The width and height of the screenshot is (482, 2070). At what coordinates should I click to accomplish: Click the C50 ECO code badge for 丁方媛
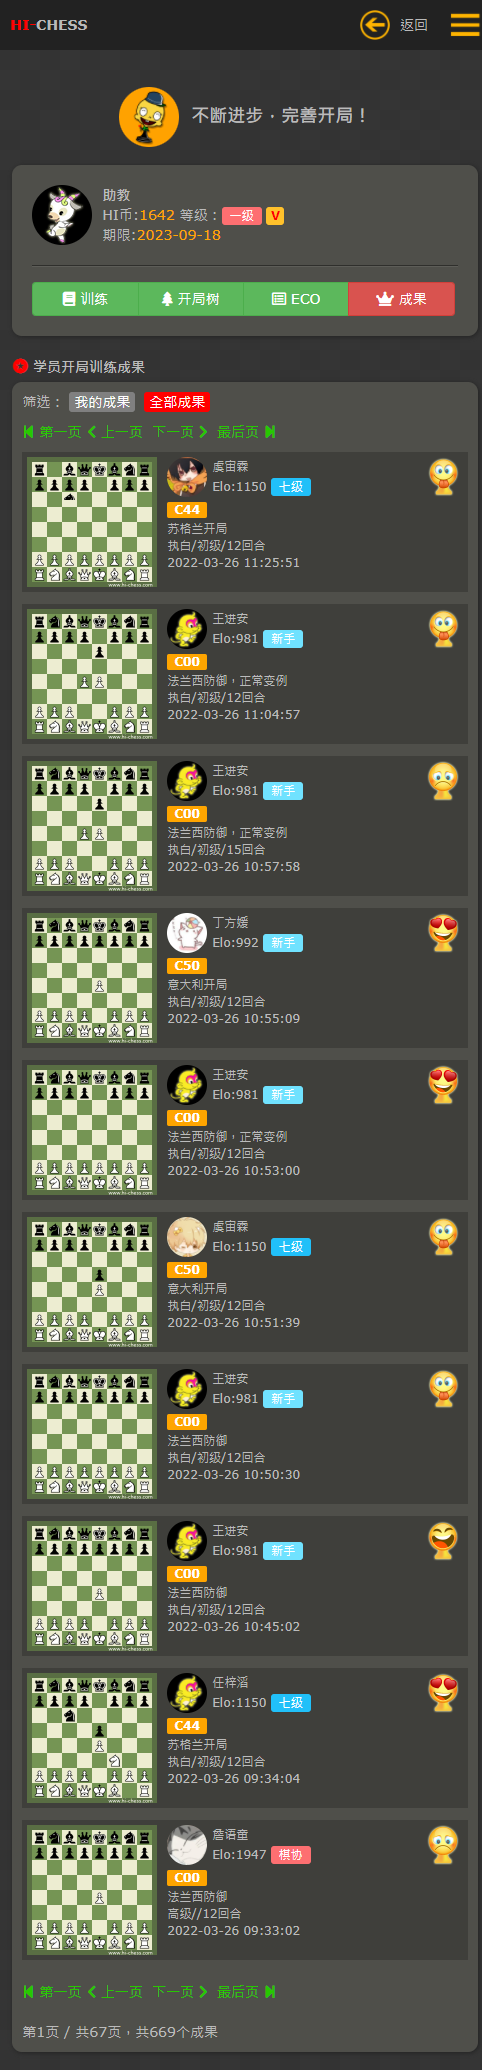187,966
